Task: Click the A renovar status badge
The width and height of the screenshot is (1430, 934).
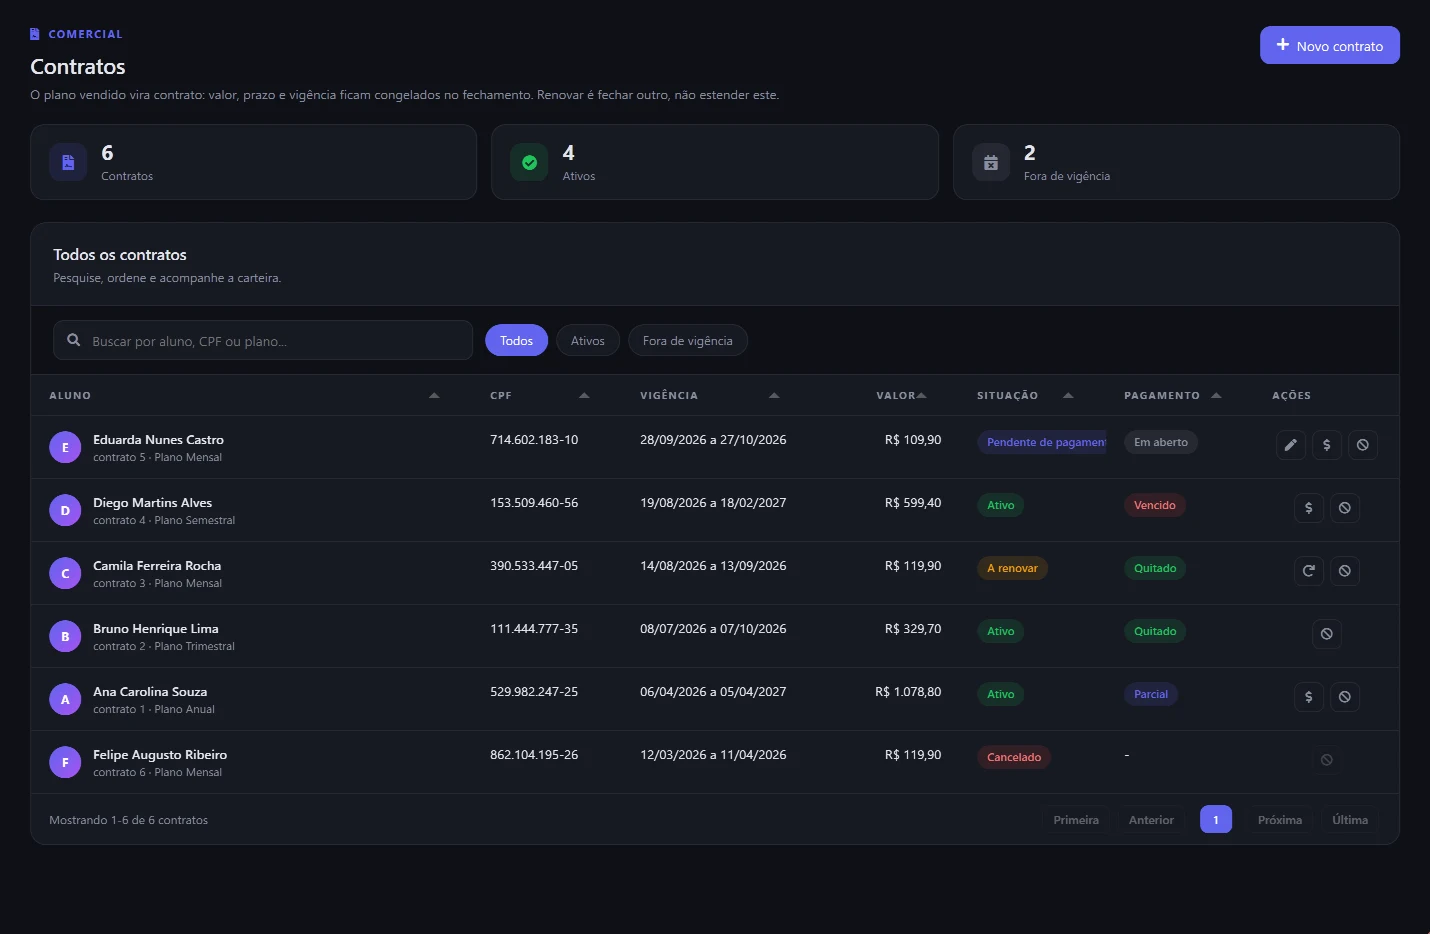Action: (1012, 568)
